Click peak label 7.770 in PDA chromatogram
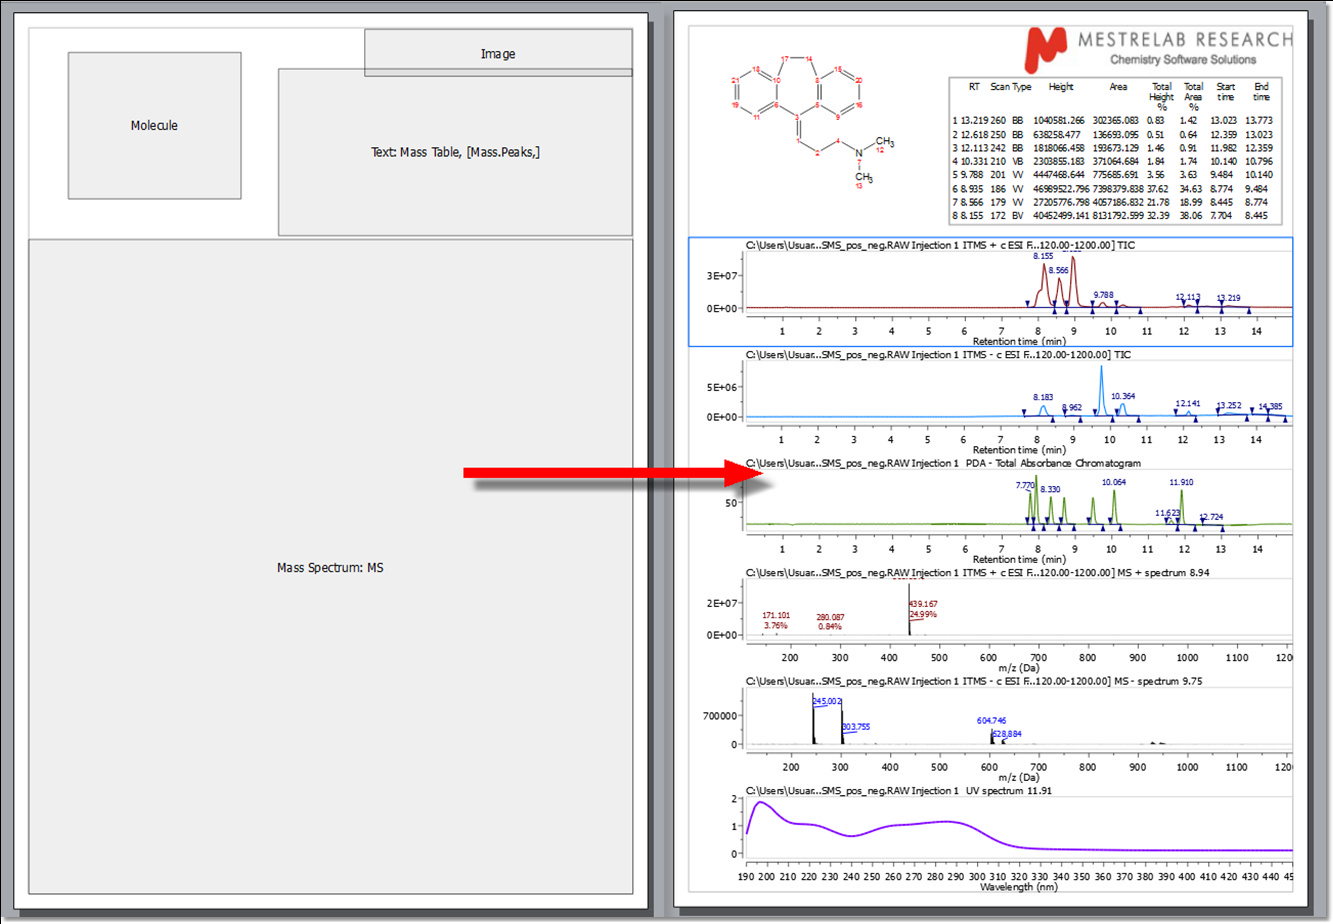Viewport: 1333px width, 924px height. coord(1026,485)
